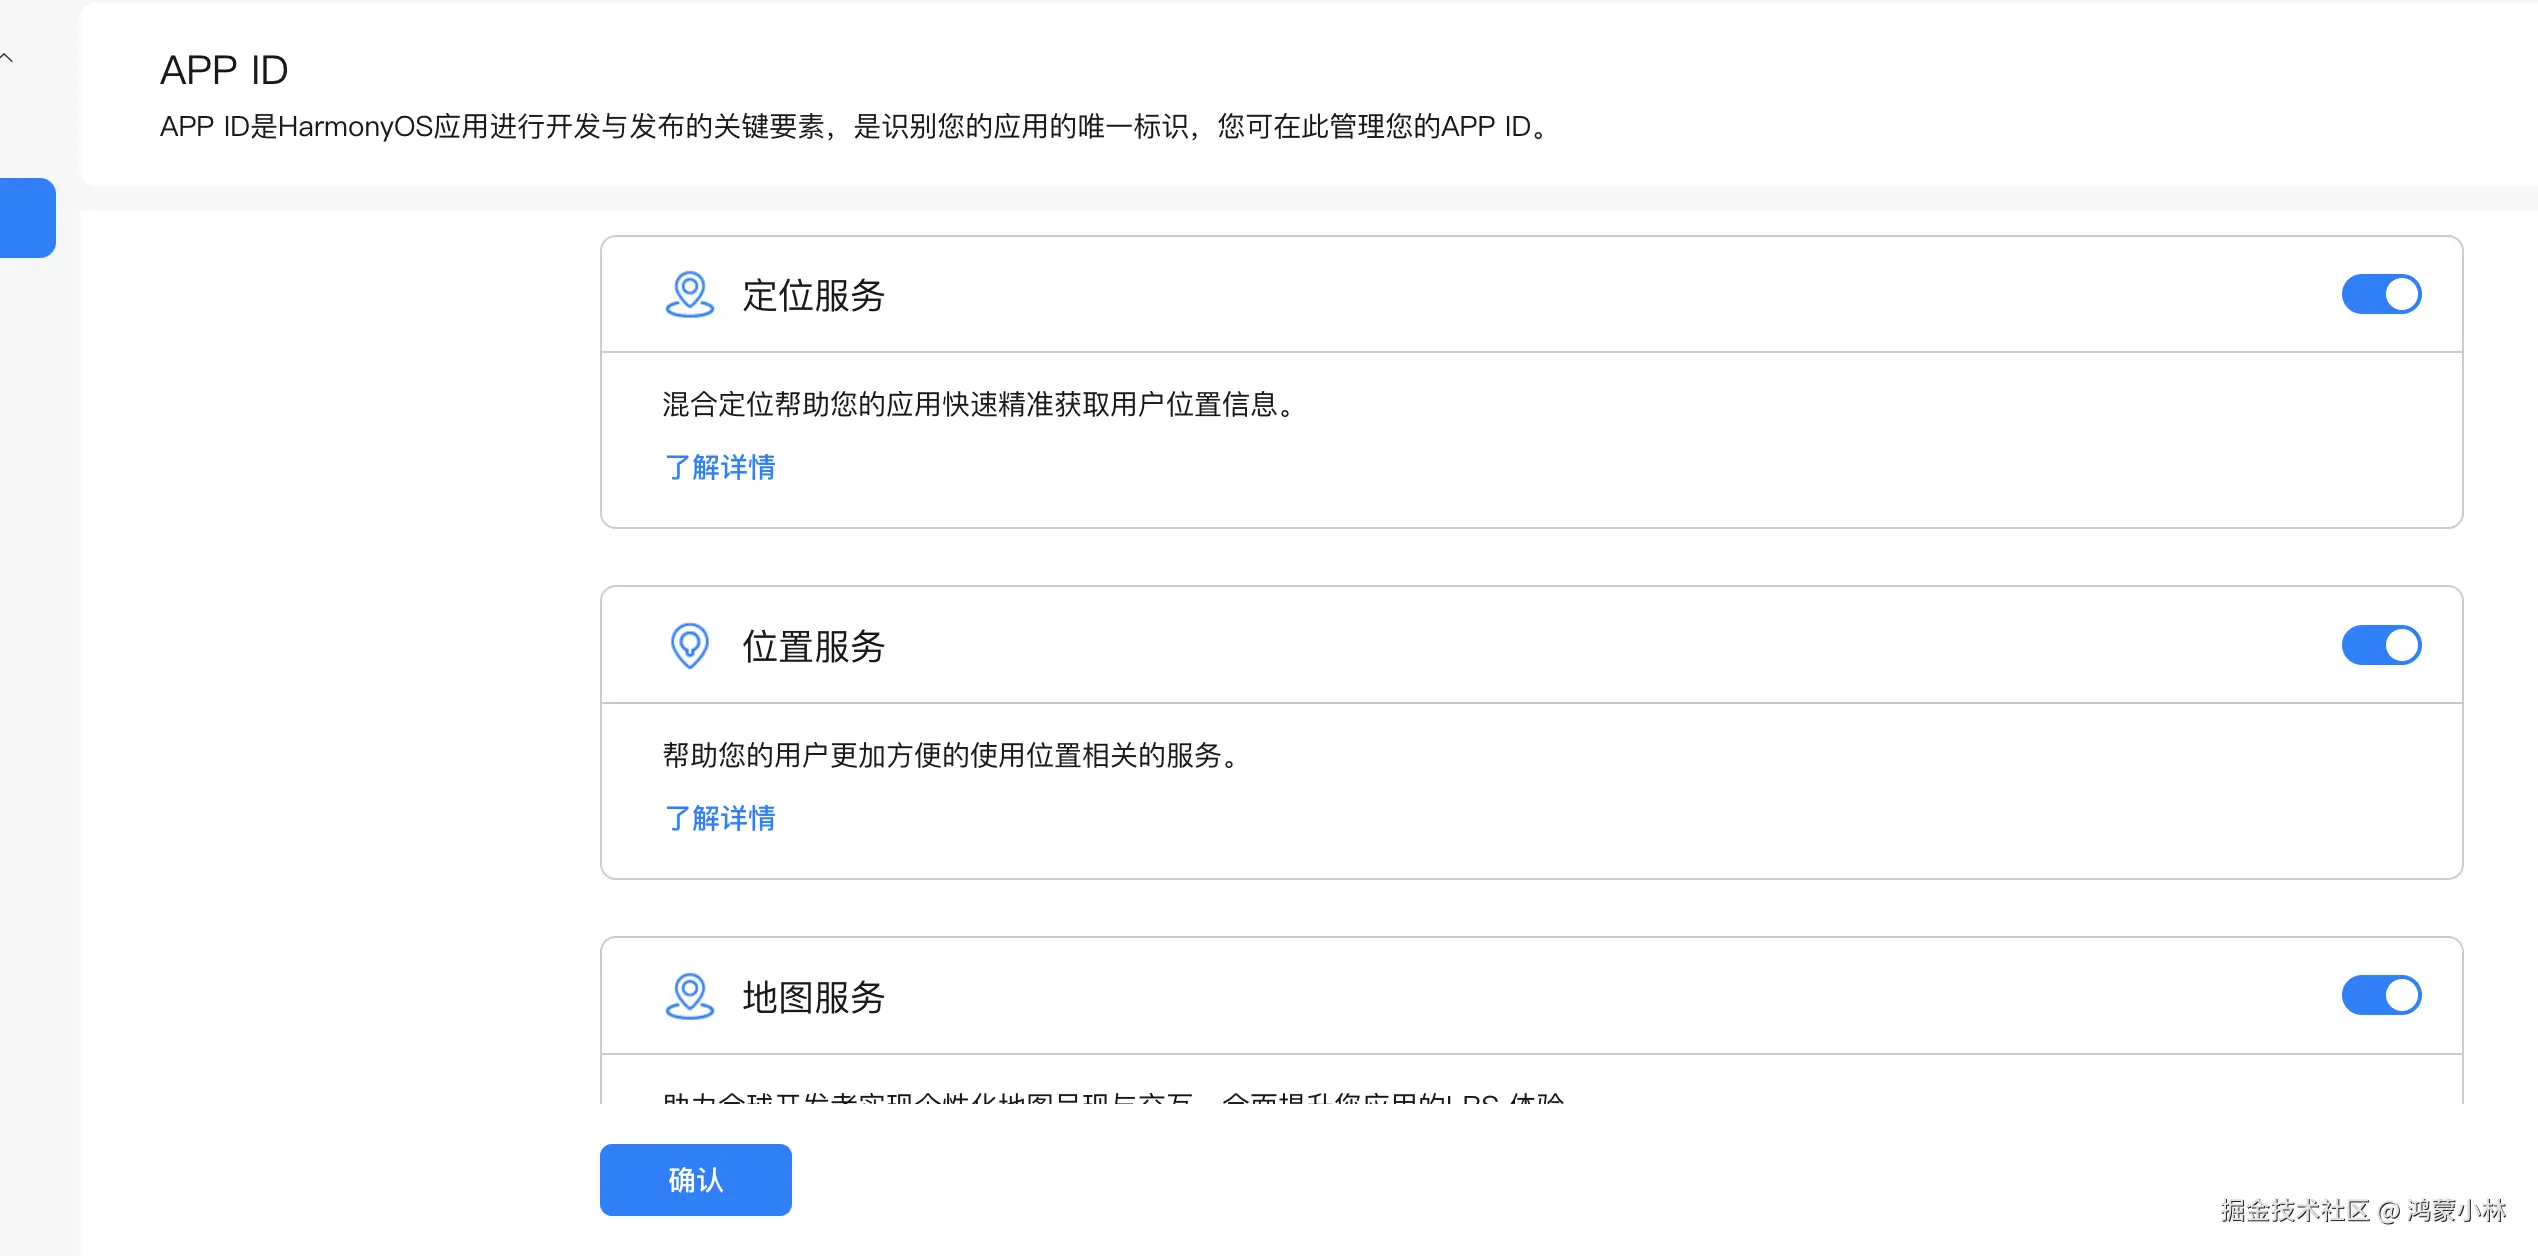This screenshot has width=2538, height=1256.
Task: Toggle the 地图服务 service switch
Action: (x=2383, y=995)
